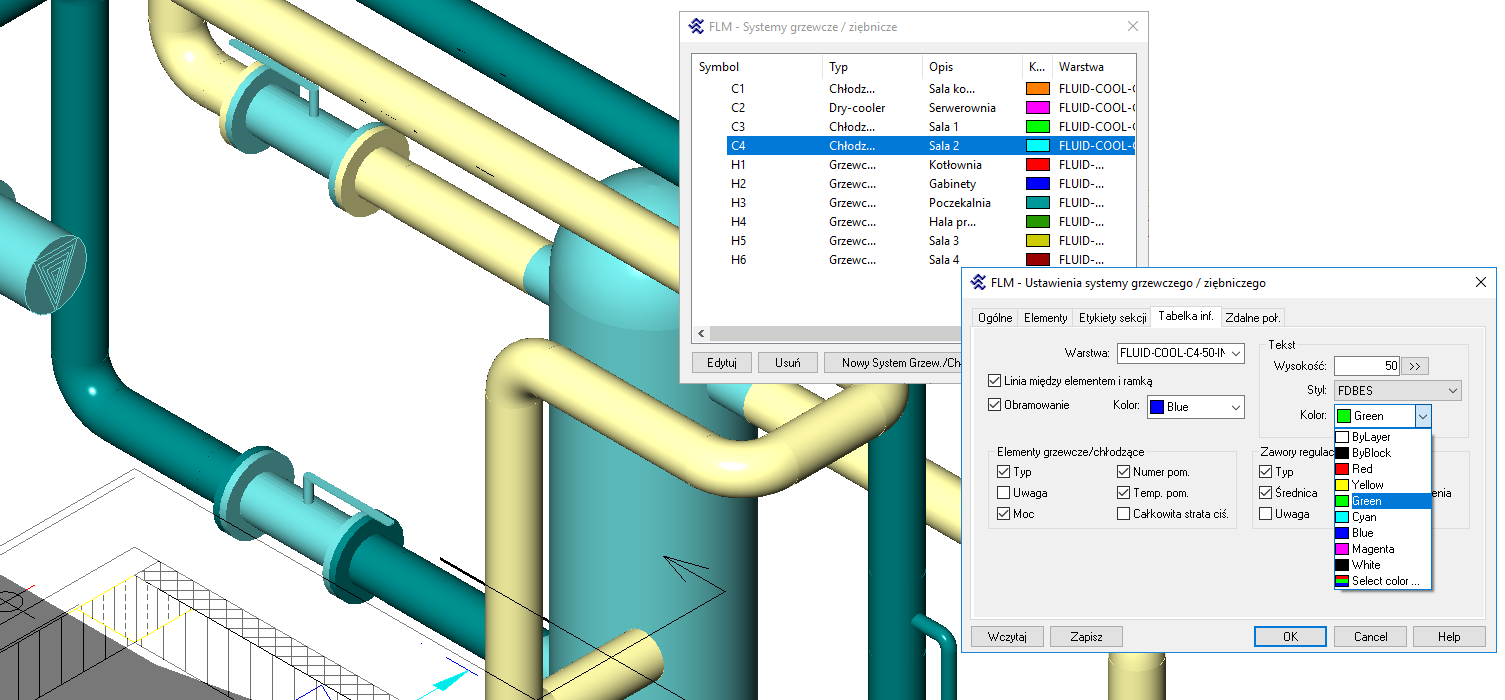Disable the Numer pom. checkbox
The width and height of the screenshot is (1505, 700).
click(1124, 472)
